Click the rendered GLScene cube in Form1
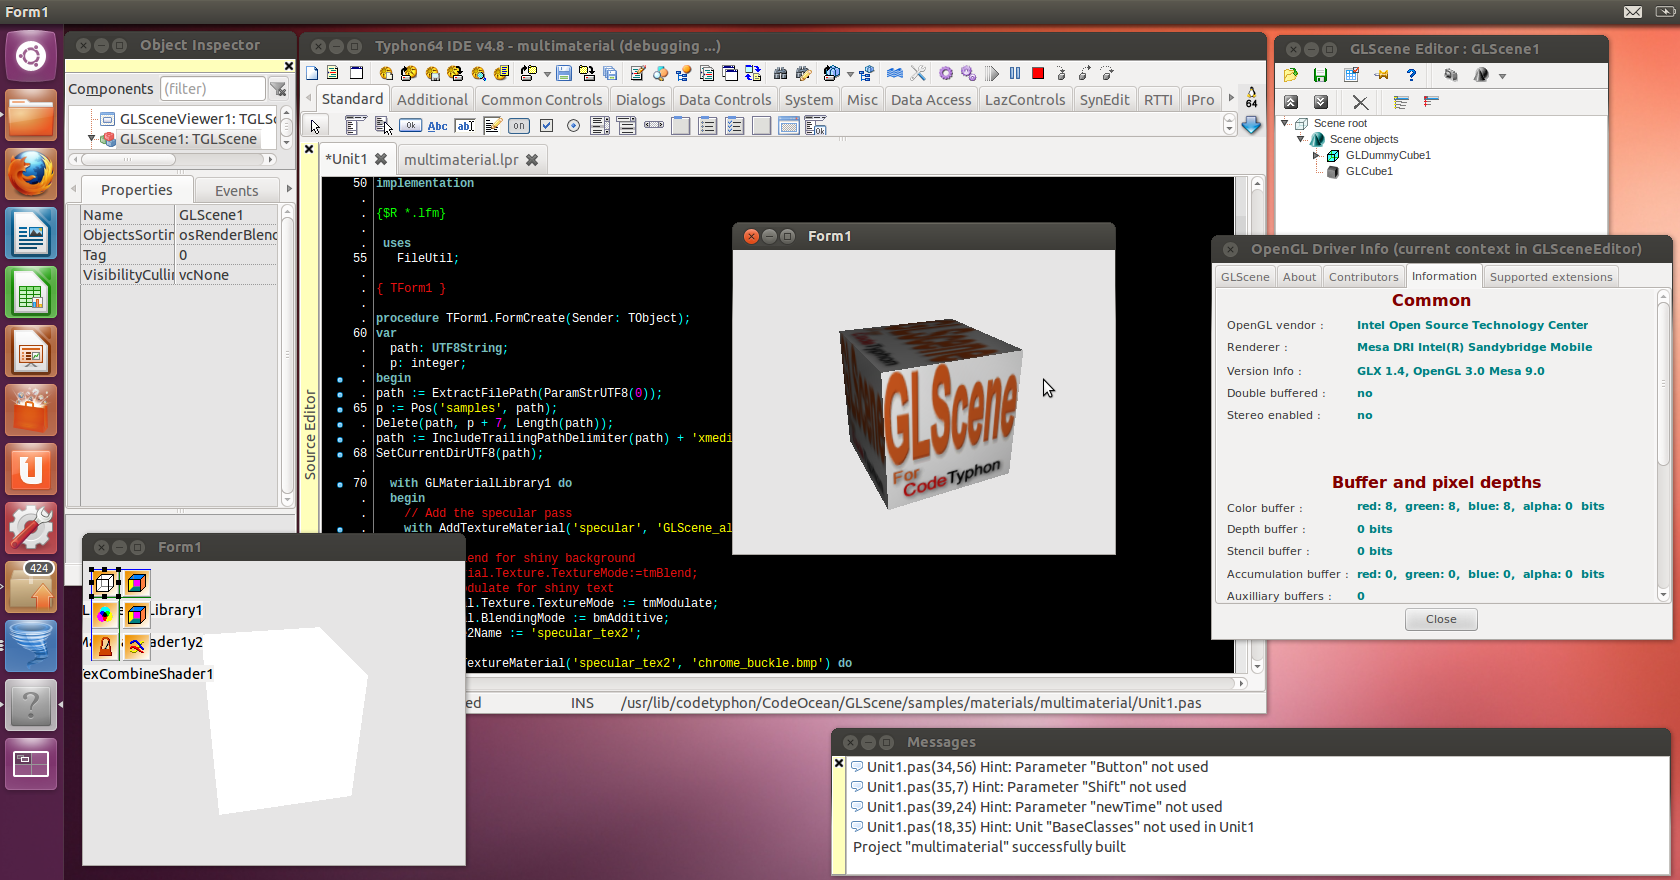 [x=931, y=413]
